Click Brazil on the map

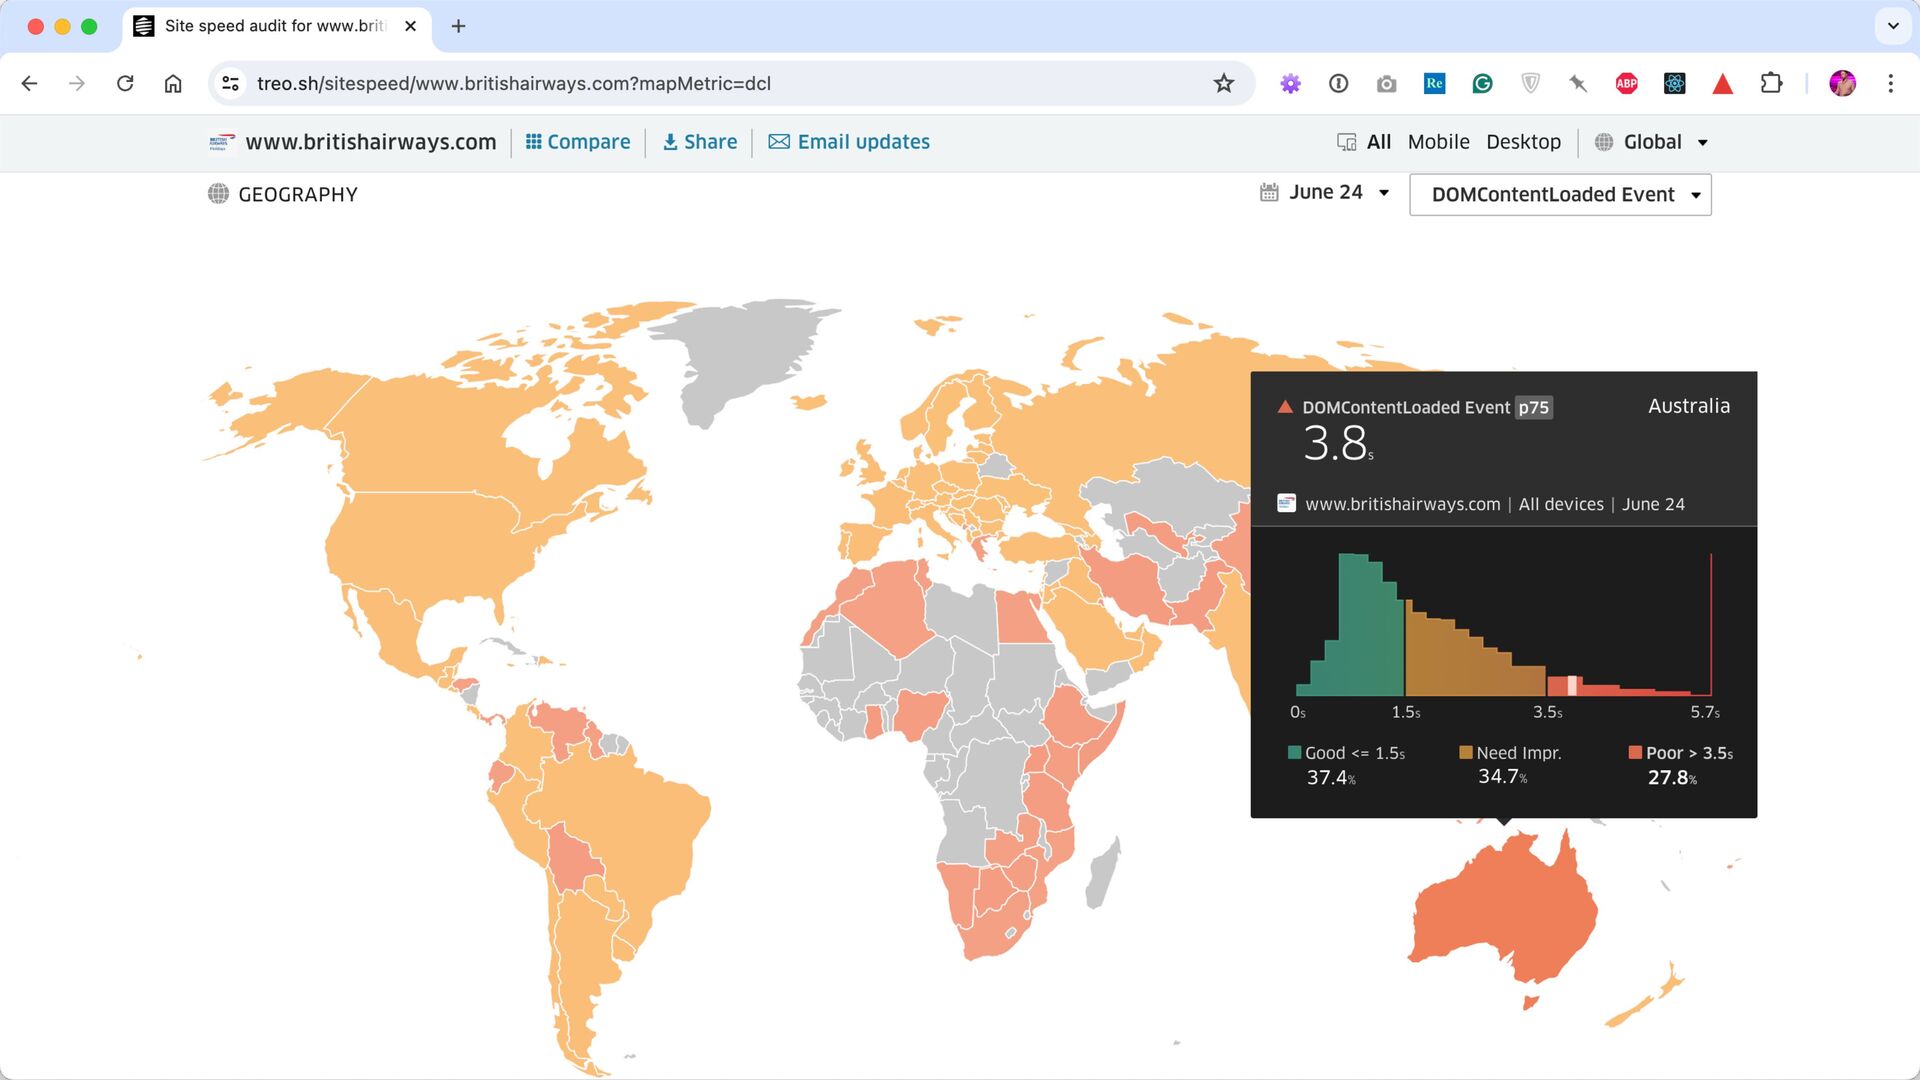point(630,830)
